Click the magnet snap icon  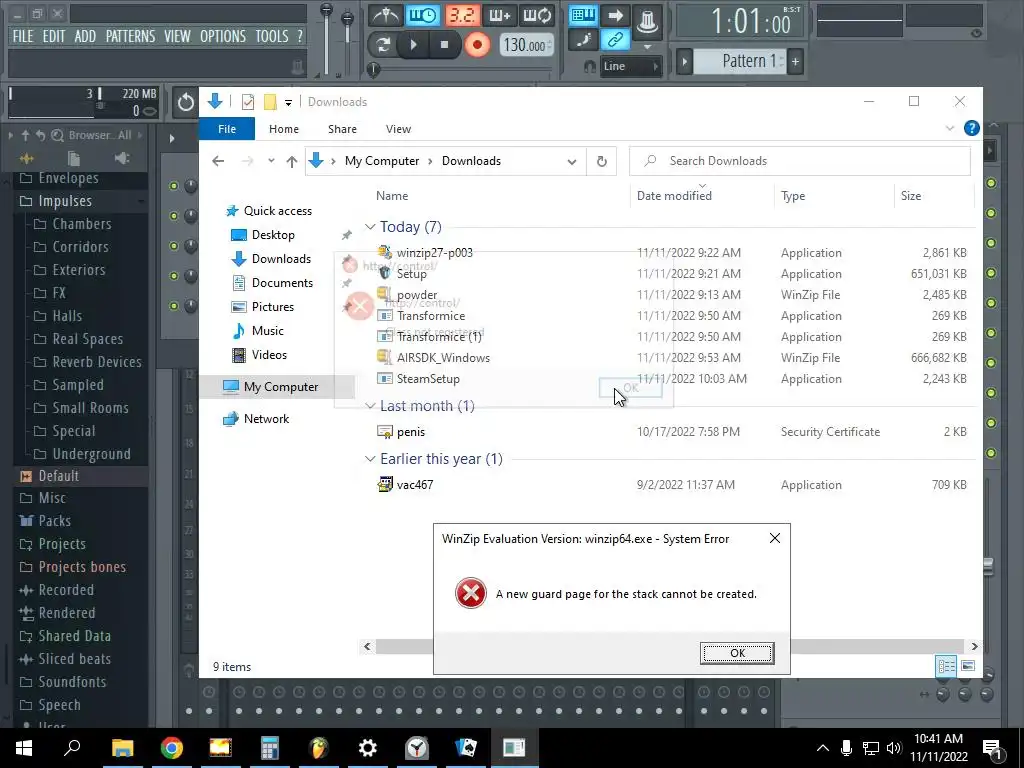click(x=589, y=66)
